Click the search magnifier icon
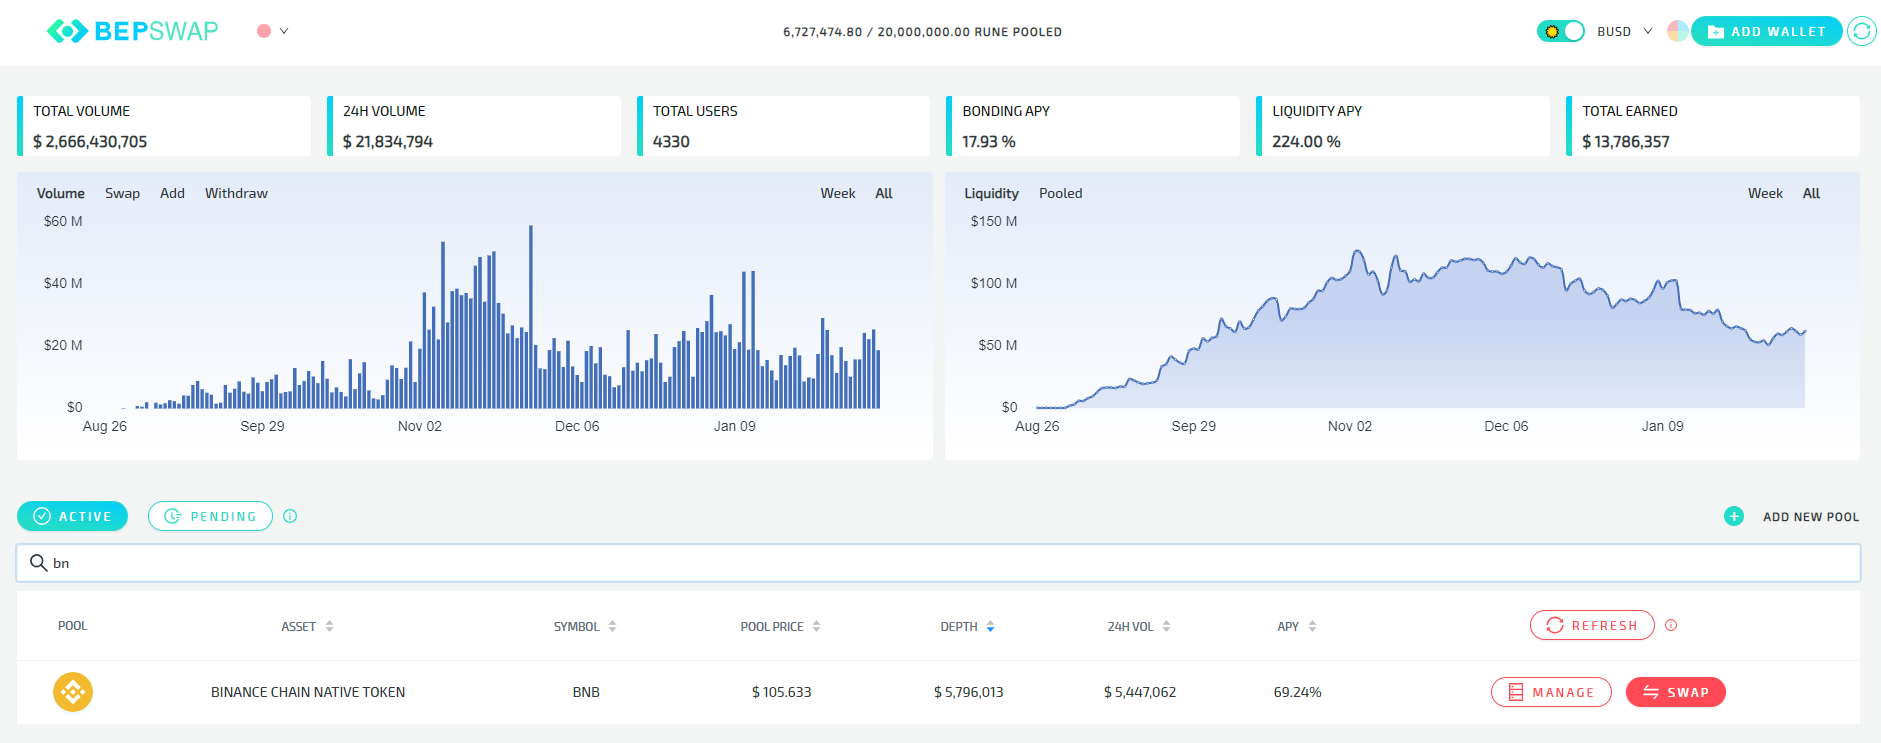Screen dimensions: 1881x743 (x=39, y=563)
